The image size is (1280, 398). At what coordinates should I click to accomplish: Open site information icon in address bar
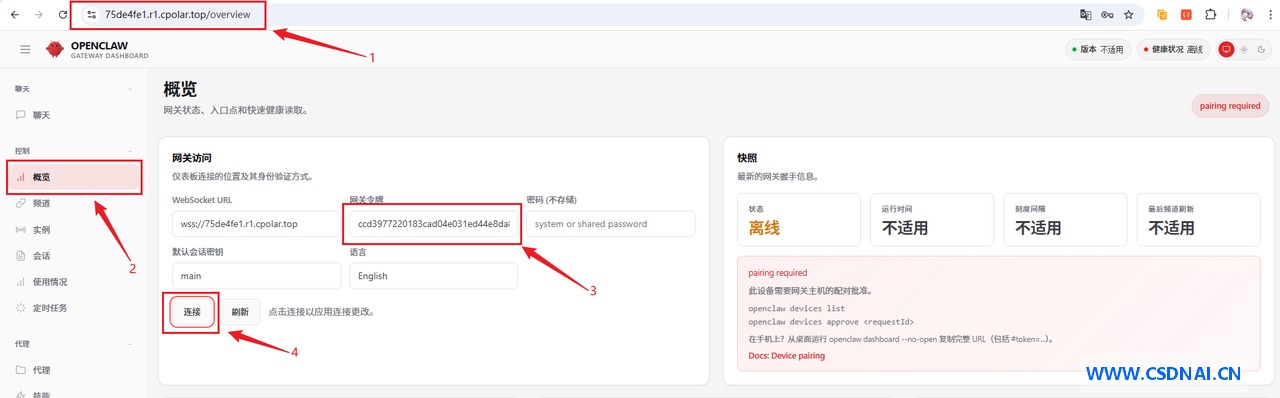[x=91, y=15]
